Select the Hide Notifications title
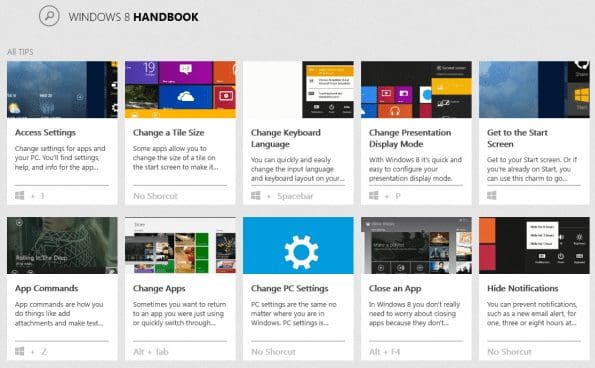 pyautogui.click(x=523, y=289)
